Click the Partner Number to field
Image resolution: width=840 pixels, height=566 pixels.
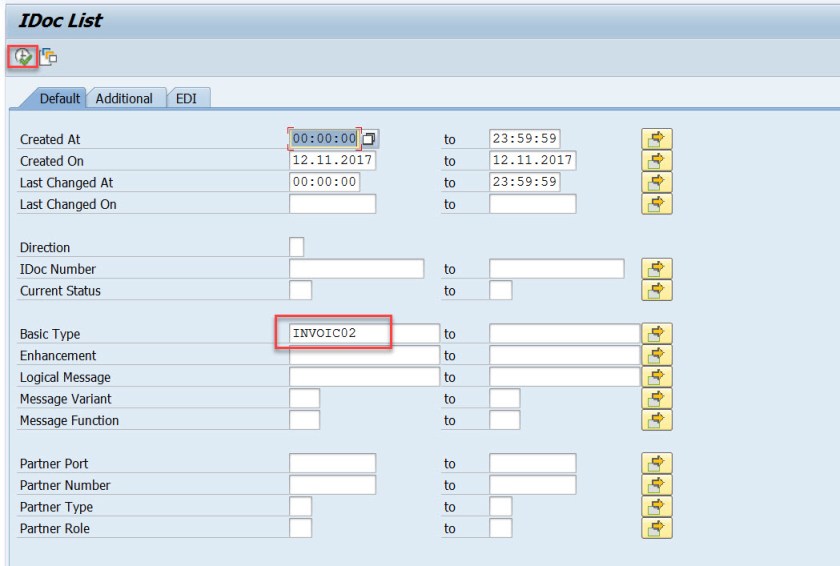coord(532,485)
